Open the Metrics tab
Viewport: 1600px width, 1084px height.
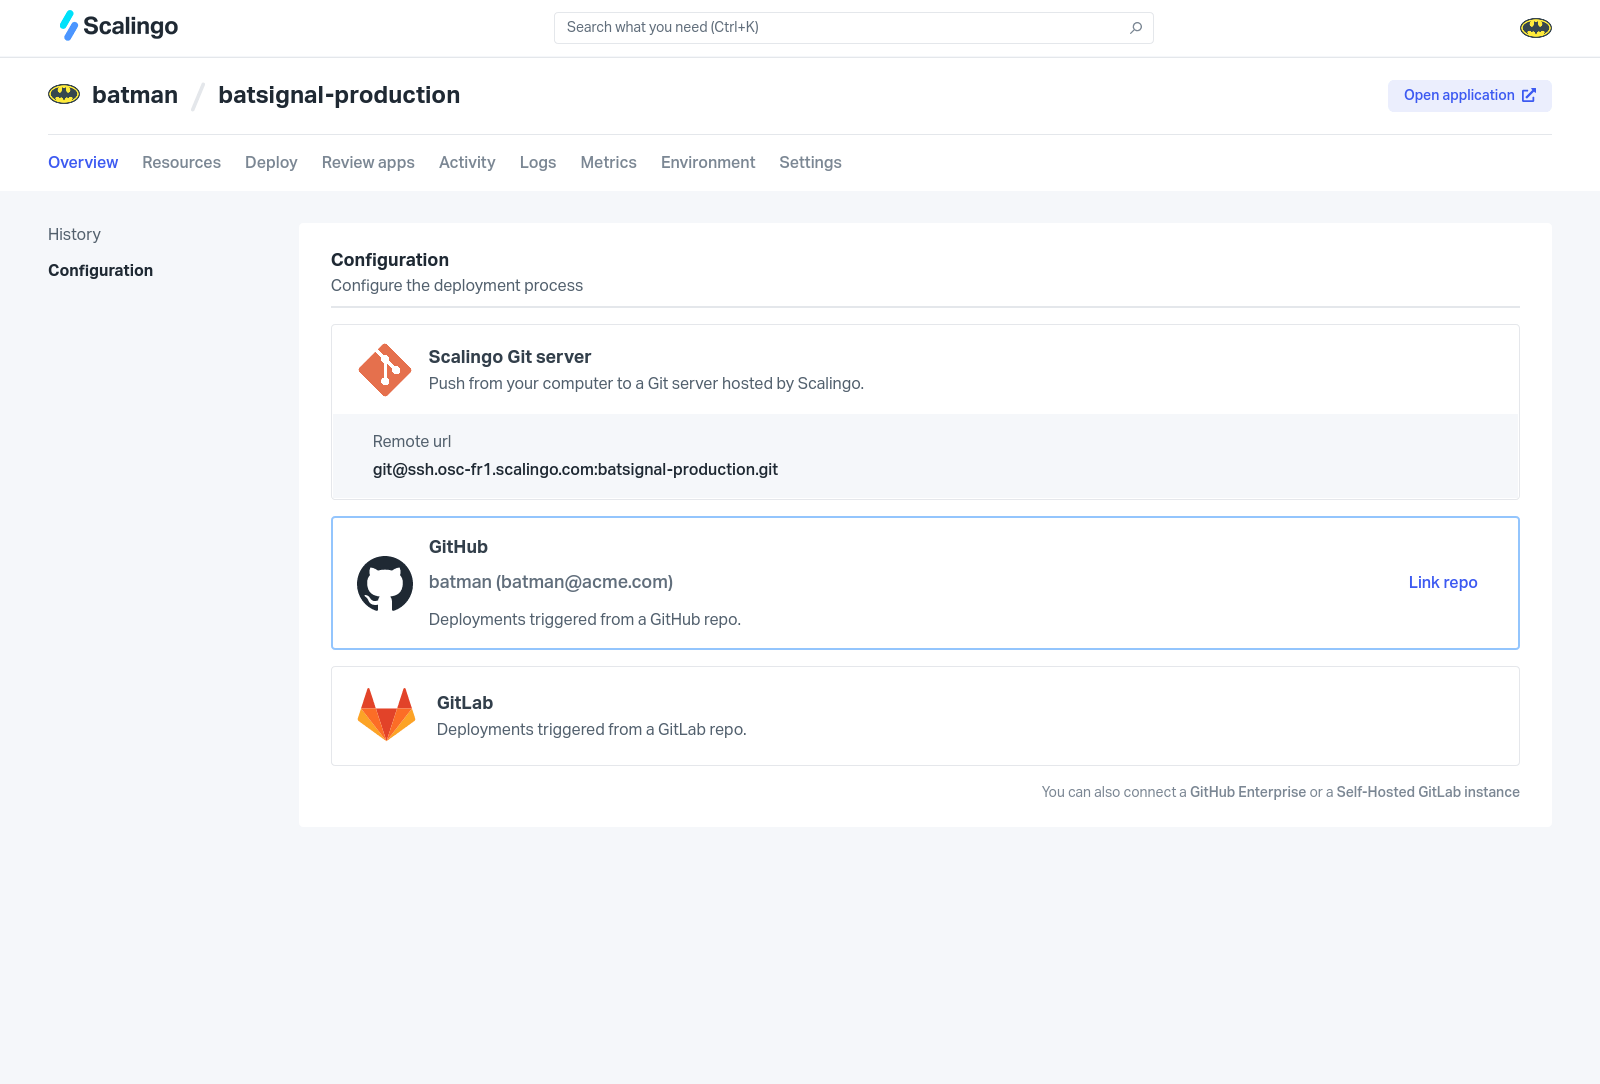tap(608, 162)
